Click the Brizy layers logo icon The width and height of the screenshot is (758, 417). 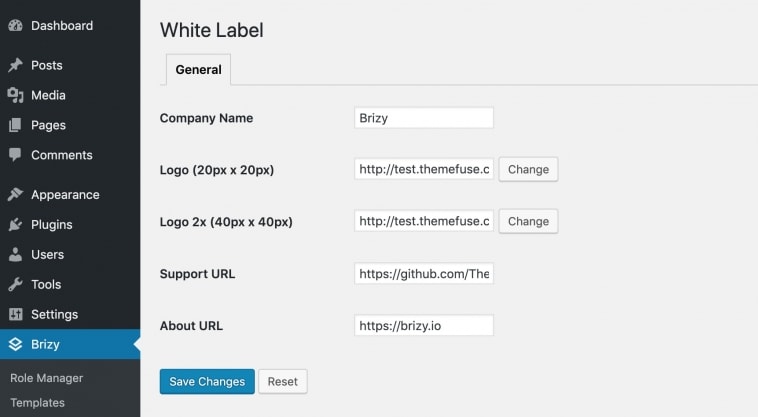tap(15, 344)
